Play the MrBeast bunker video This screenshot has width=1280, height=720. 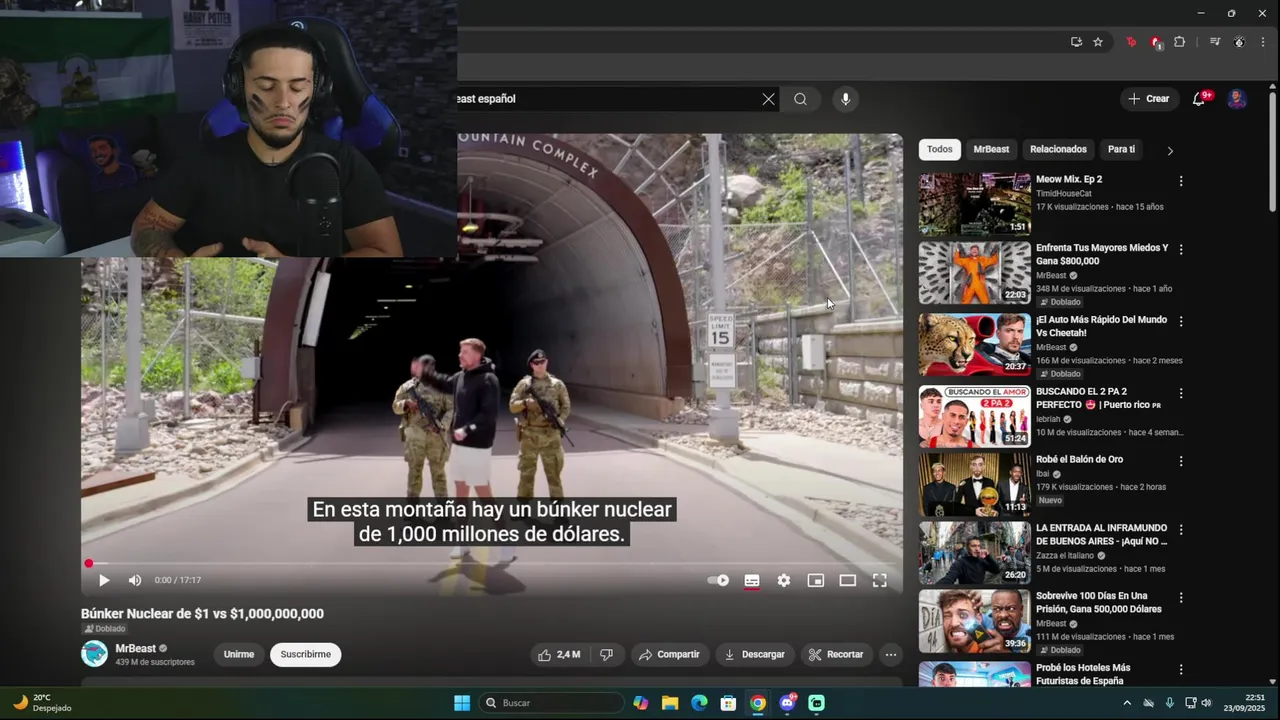(104, 580)
